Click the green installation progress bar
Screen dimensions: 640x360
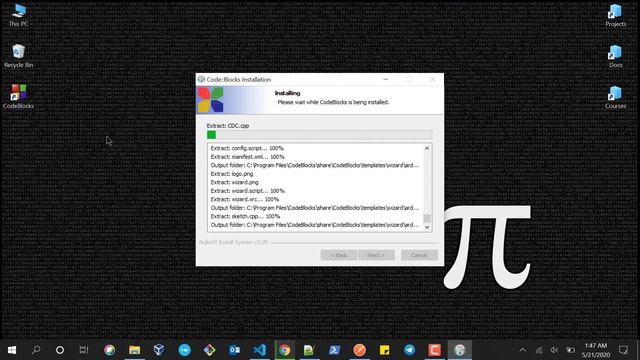(319, 135)
